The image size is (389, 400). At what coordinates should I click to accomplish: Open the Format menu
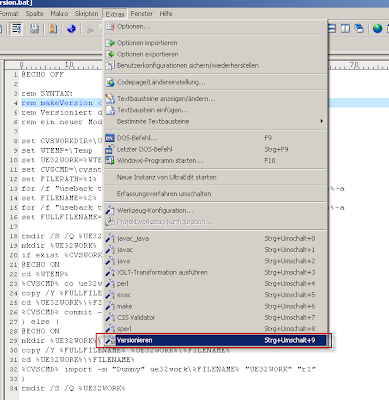pos(9,14)
